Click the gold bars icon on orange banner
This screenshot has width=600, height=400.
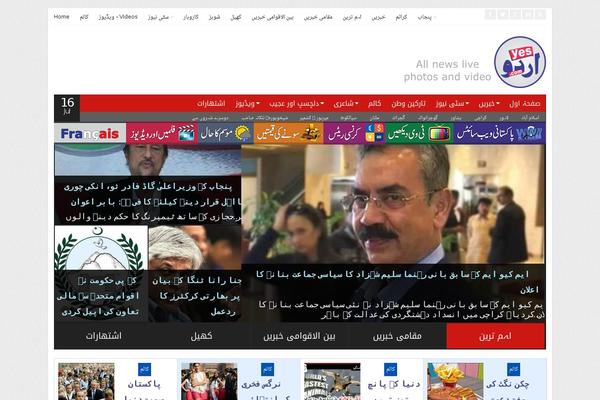pos(310,134)
